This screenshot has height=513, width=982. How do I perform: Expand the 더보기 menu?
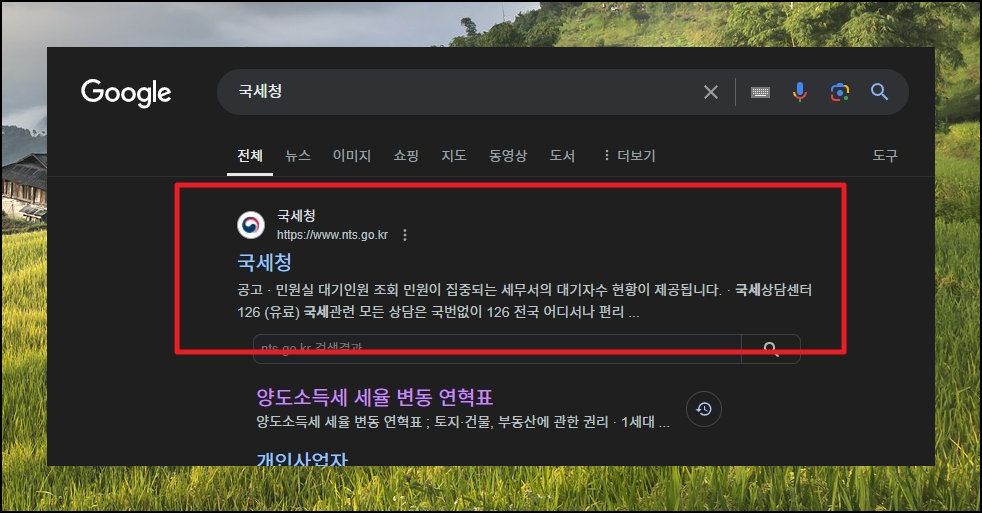pyautogui.click(x=629, y=155)
